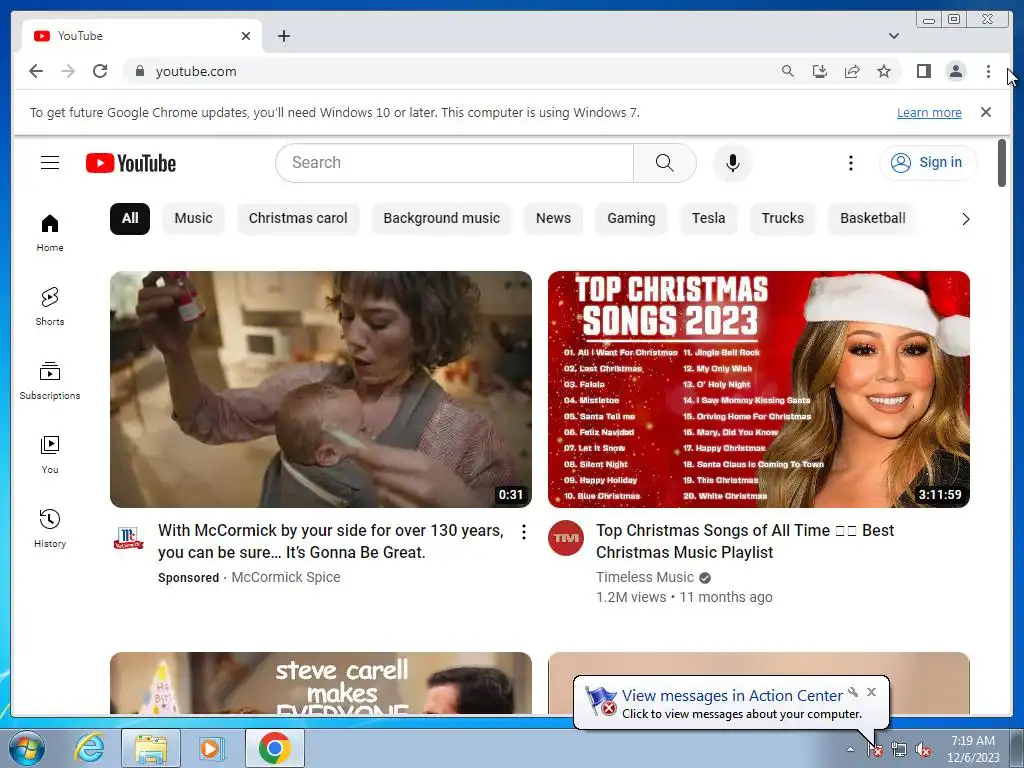Click Steve Carell video thumbnail
1024x768 pixels.
[321, 682]
